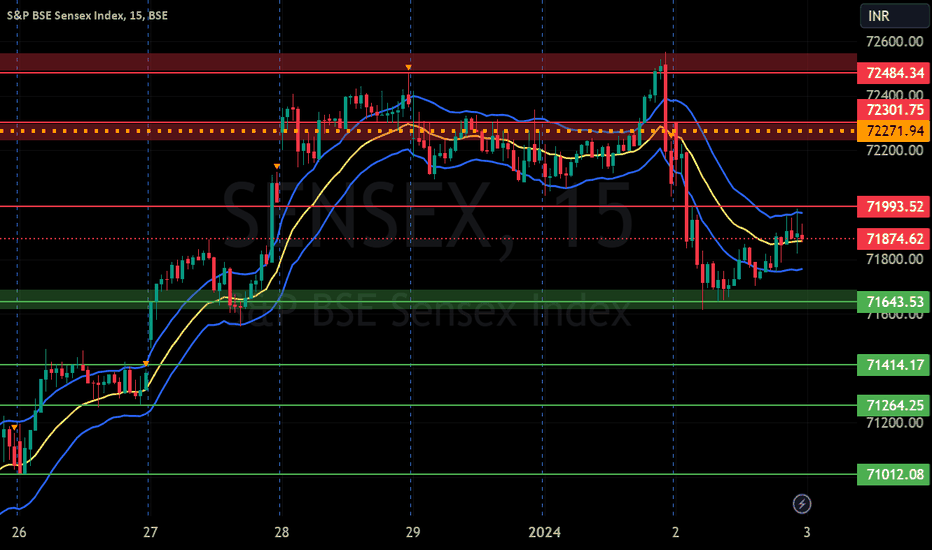Select the 71993.52 red price label
This screenshot has width=932, height=550.
click(x=894, y=206)
